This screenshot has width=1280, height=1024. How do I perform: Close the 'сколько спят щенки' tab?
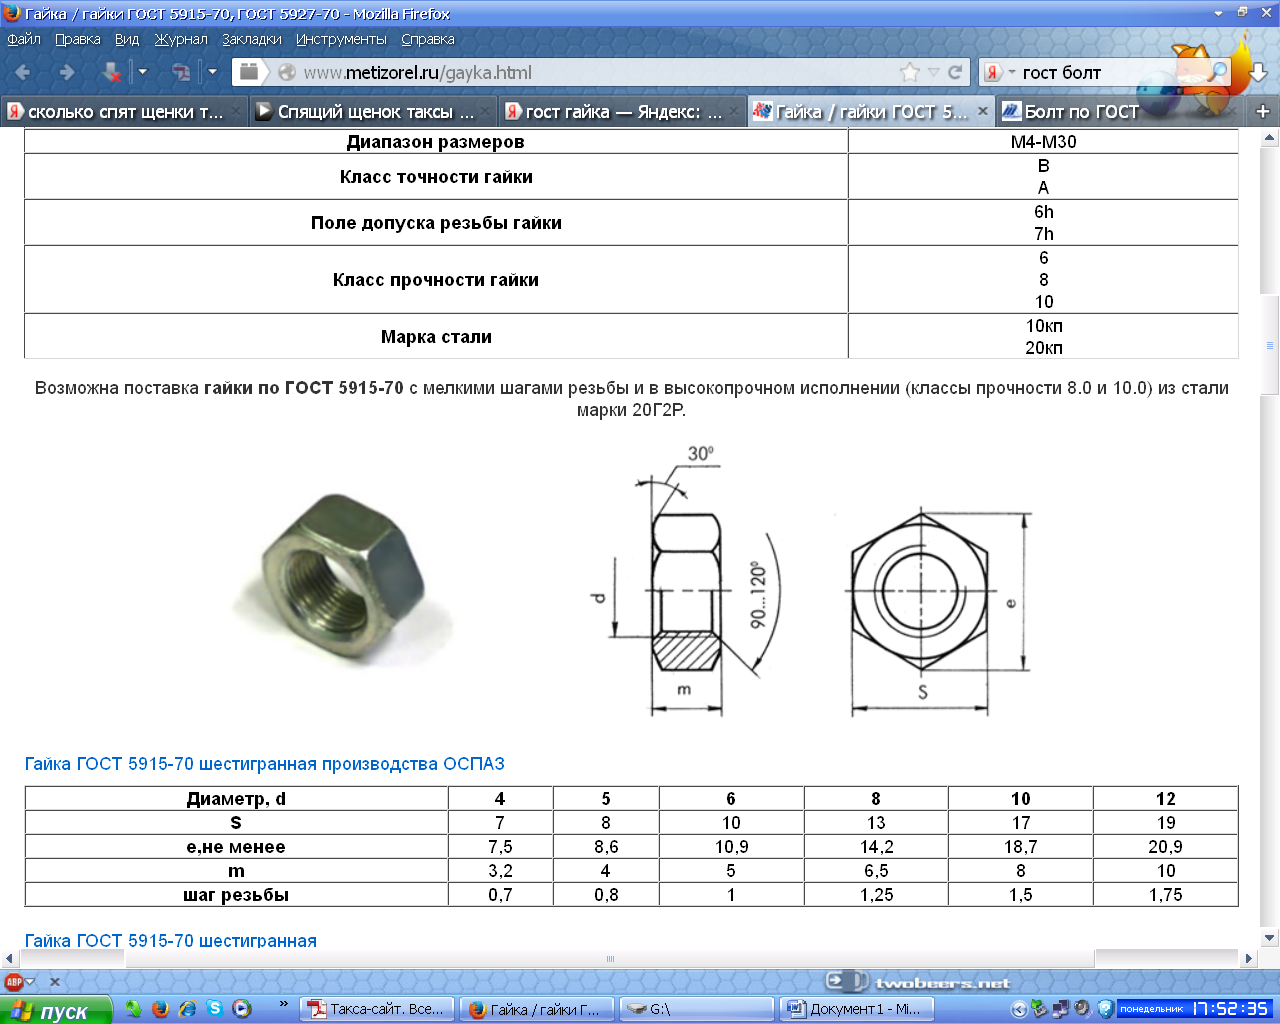click(236, 111)
